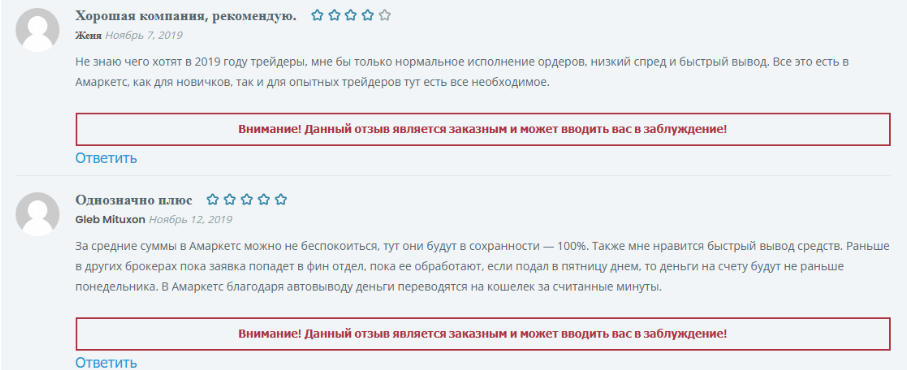Click third star of 'Хорошая компания' rating
The image size is (907, 370).
351,16
